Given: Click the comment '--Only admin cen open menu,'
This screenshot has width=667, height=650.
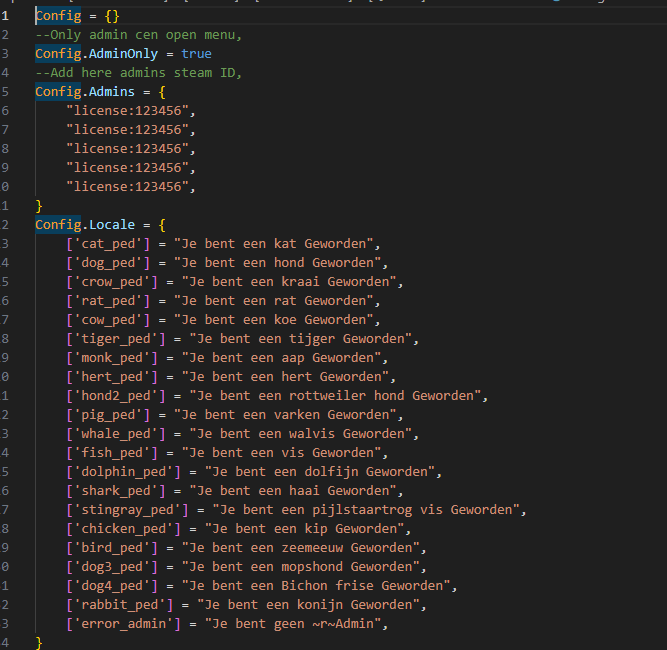Looking at the screenshot, I should pos(139,35).
